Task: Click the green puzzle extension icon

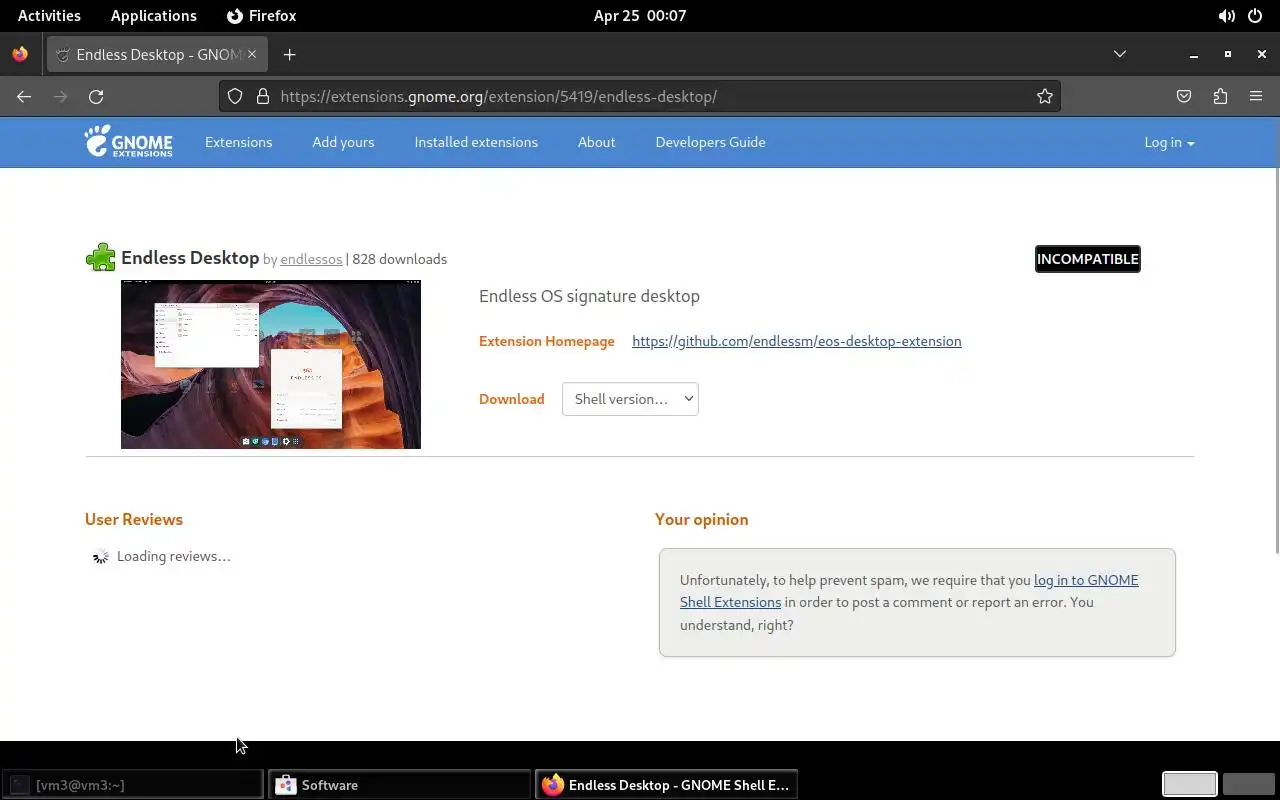Action: pyautogui.click(x=101, y=258)
